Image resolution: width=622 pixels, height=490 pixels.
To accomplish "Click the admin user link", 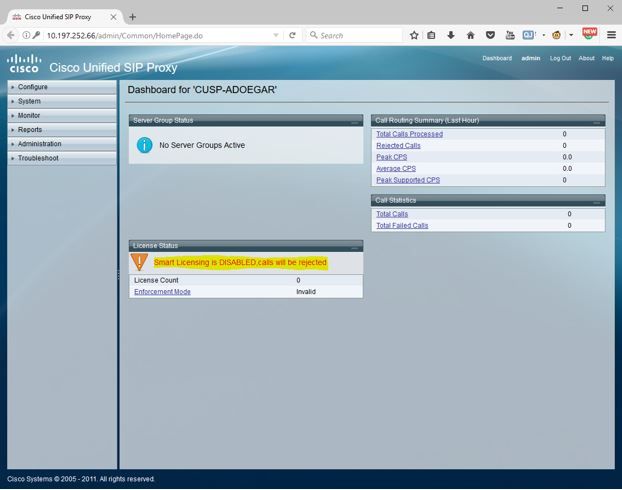I will 531,58.
